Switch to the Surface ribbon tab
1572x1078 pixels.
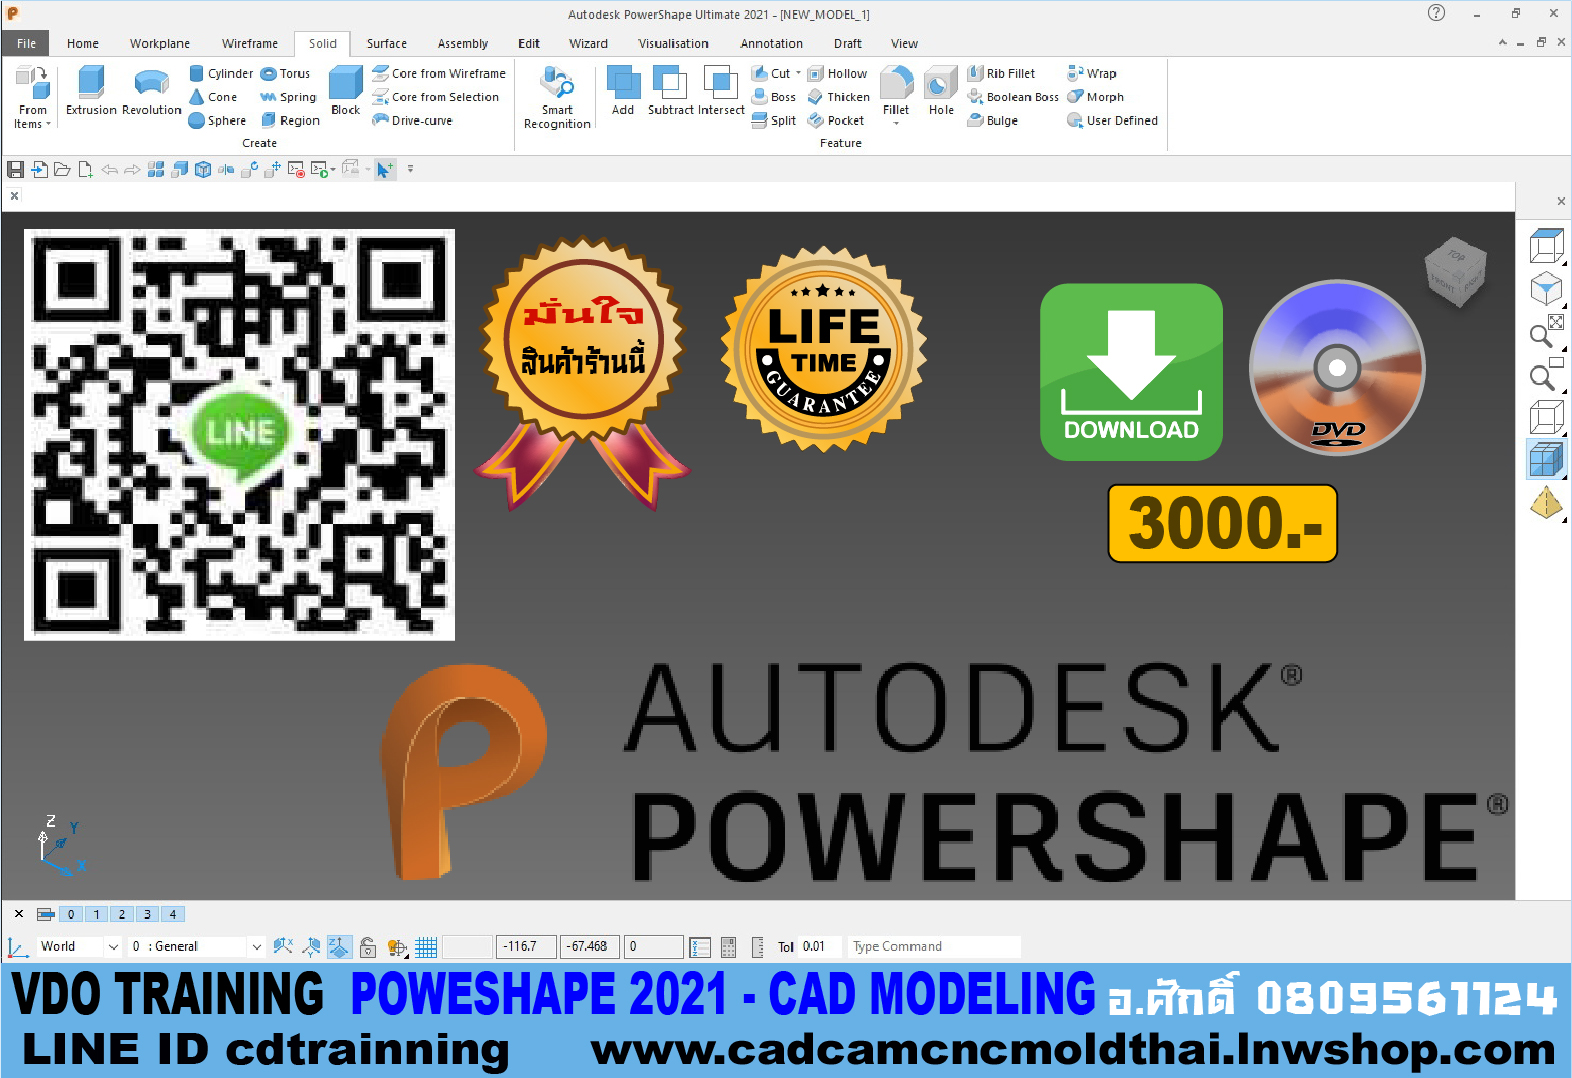tap(386, 44)
